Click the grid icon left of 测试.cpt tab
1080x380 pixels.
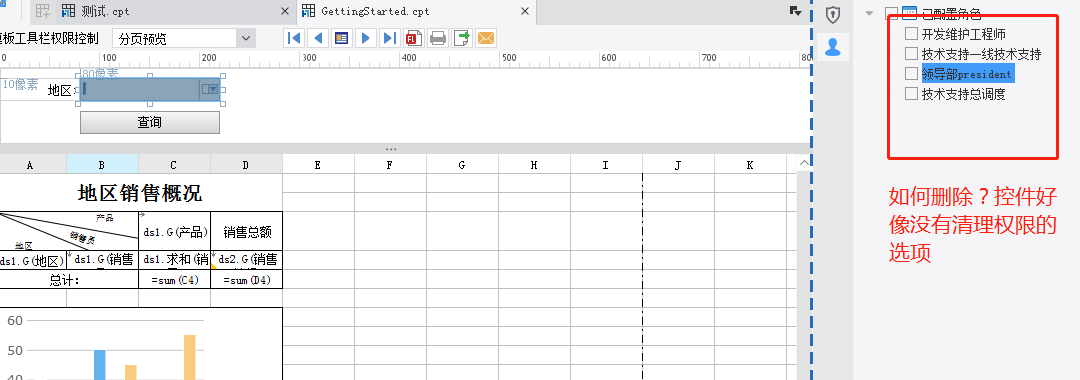click(43, 11)
